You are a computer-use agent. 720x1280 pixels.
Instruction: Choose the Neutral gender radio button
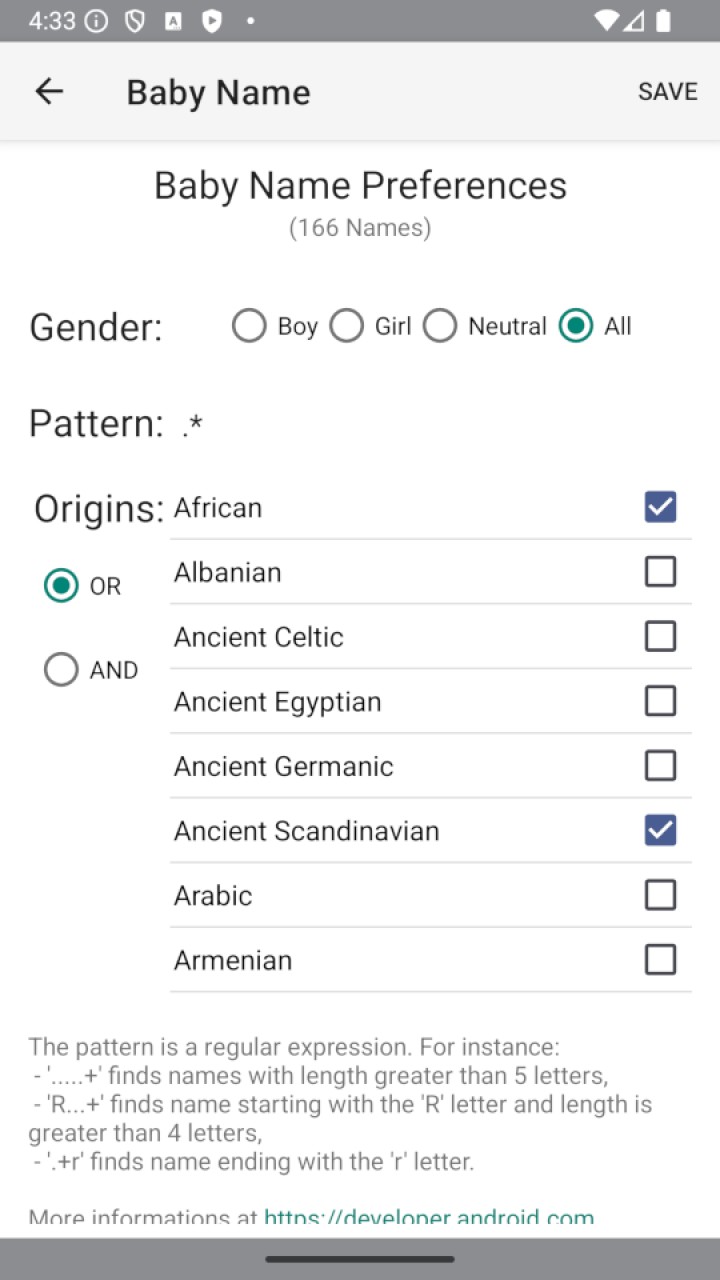pos(485,326)
